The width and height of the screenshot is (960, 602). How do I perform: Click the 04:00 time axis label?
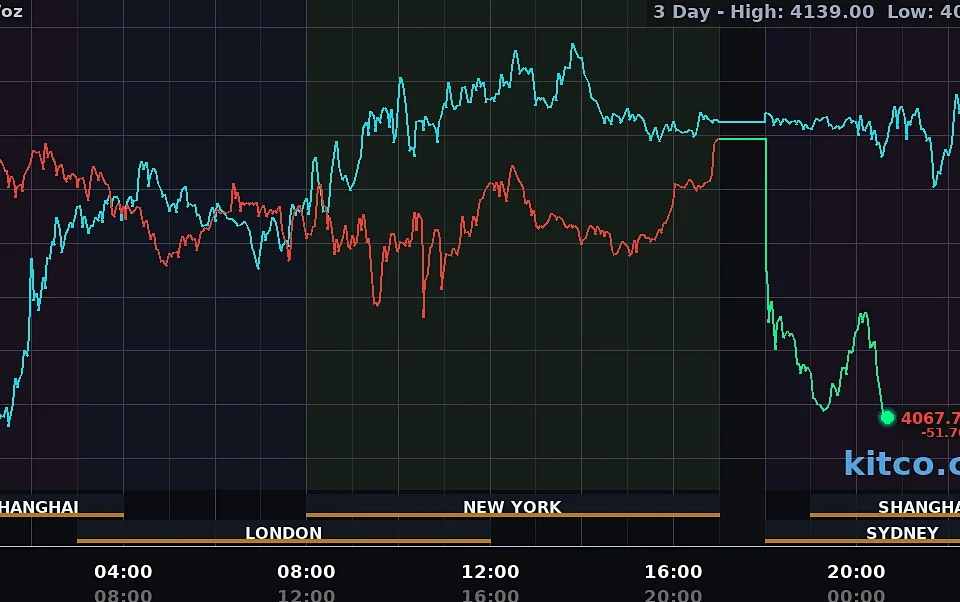pos(123,572)
